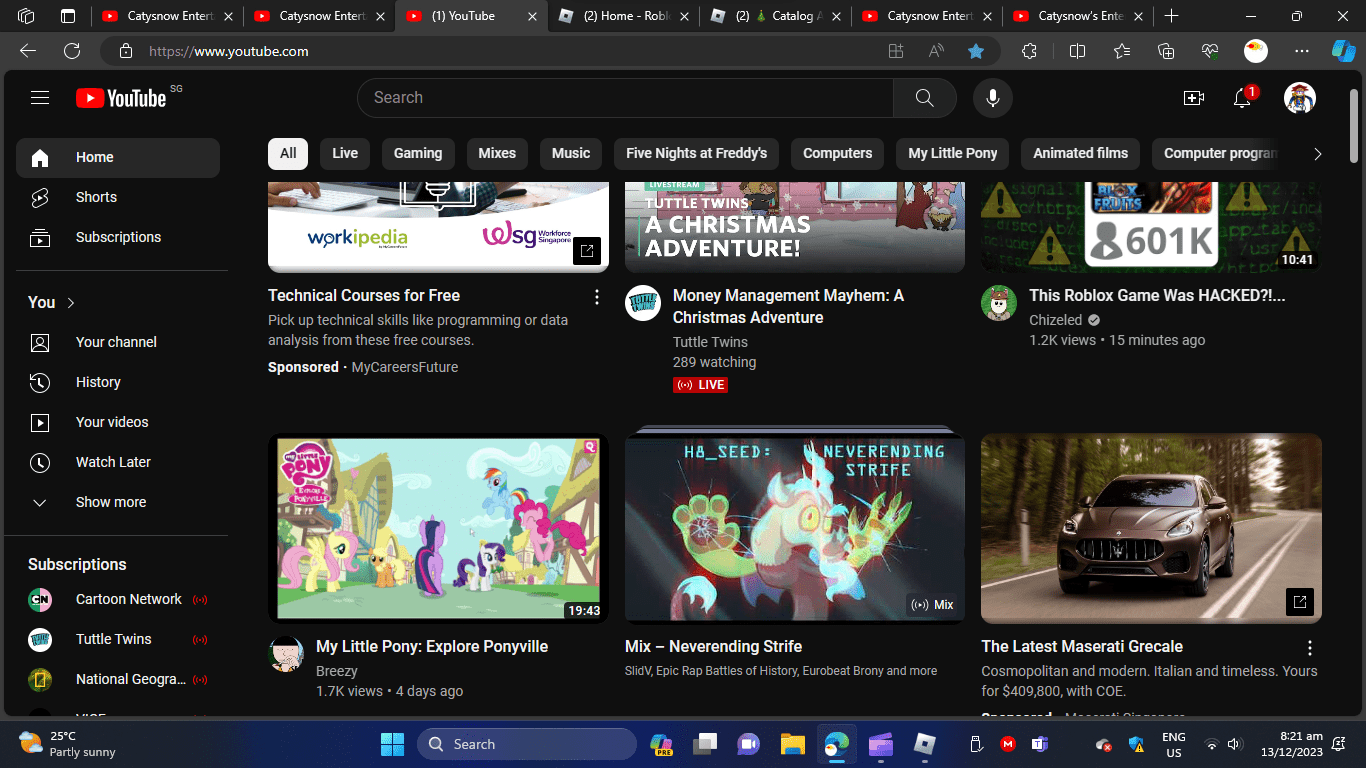Toggle the Music filter chip
The image size is (1366, 768).
[571, 153]
